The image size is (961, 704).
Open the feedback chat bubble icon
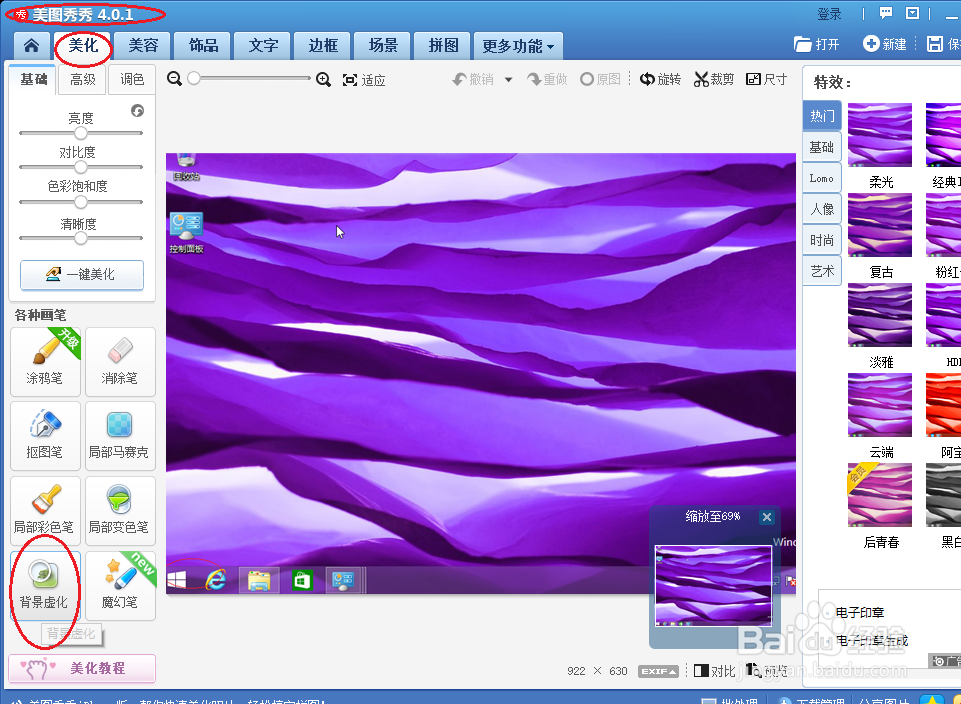(x=886, y=13)
